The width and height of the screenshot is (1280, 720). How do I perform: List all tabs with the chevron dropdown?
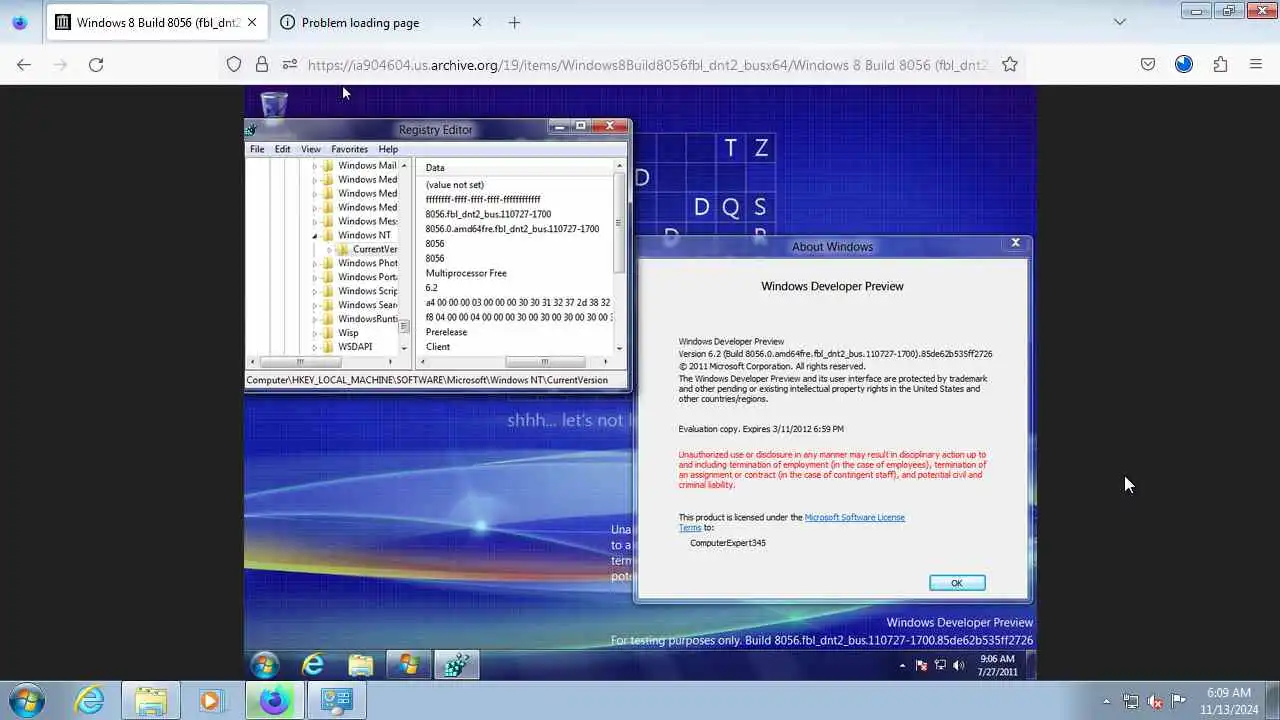pyautogui.click(x=1120, y=22)
